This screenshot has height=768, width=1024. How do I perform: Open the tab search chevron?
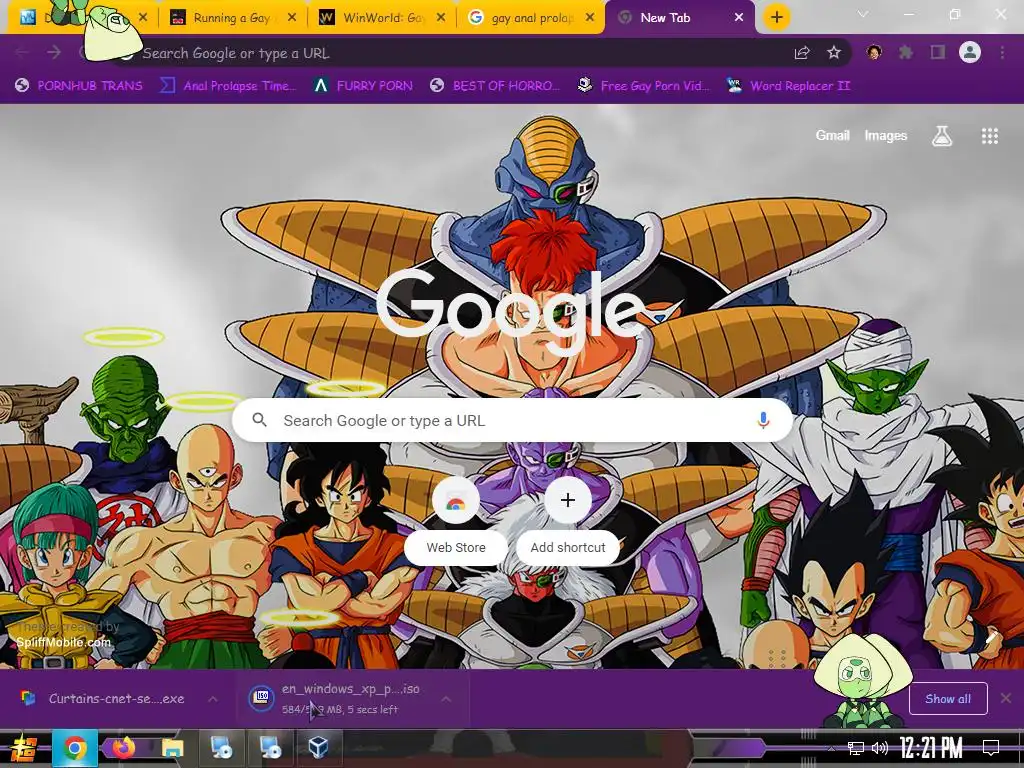863,14
